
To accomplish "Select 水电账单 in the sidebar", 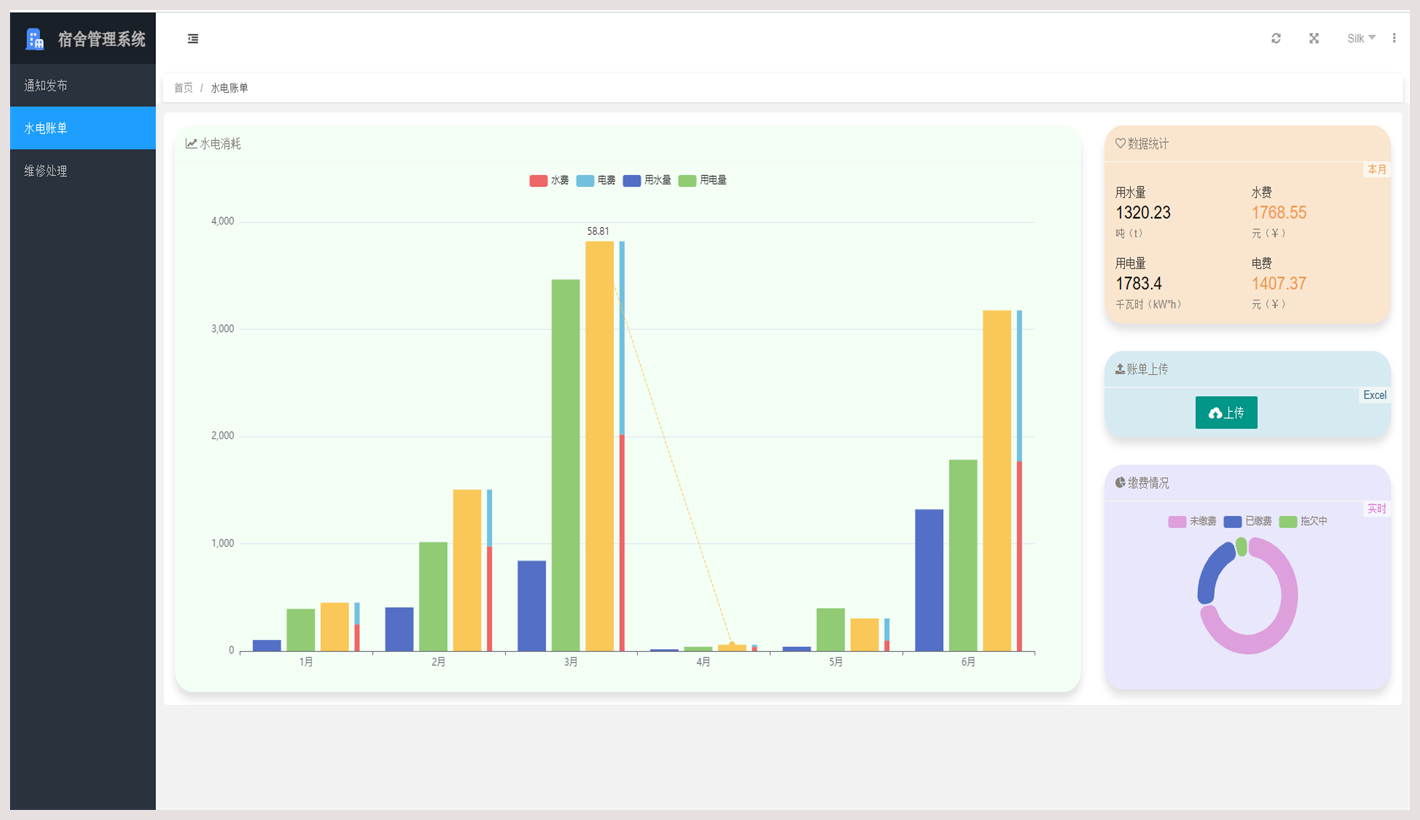I will coord(83,128).
